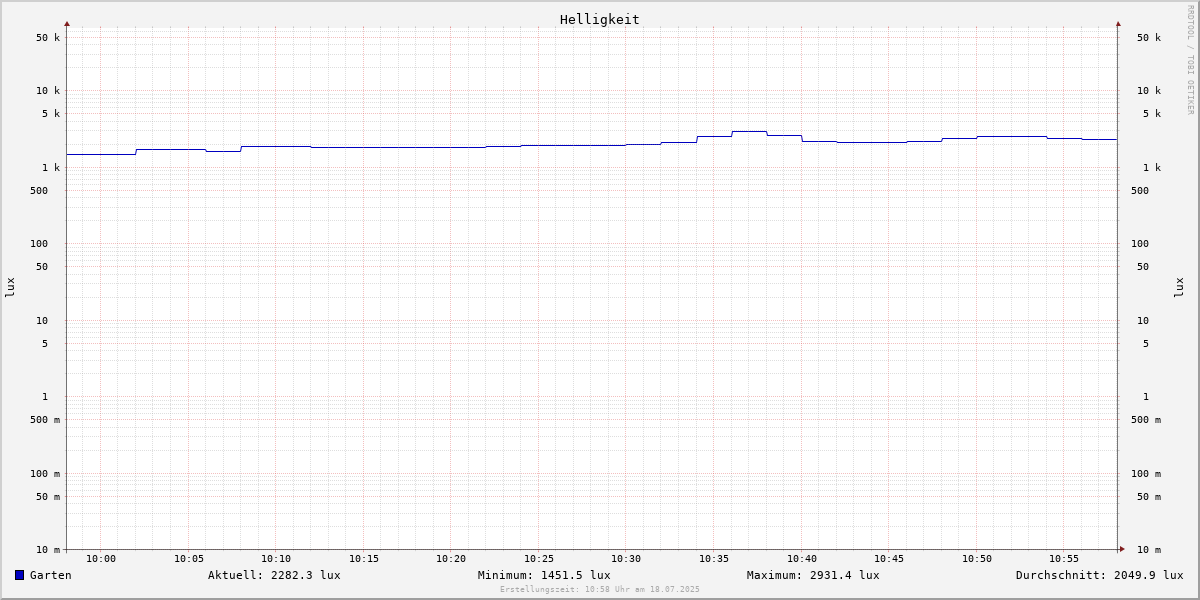Viewport: 1200px width, 600px height.
Task: Click the red arrow atop left y-axis
Action: (67, 23)
